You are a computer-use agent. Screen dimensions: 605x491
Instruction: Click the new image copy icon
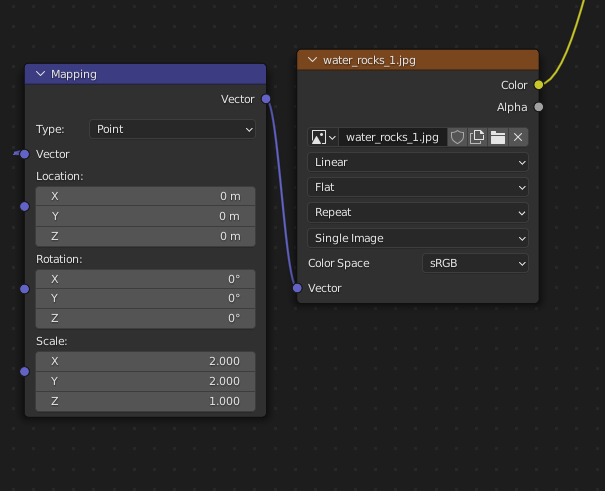478,137
